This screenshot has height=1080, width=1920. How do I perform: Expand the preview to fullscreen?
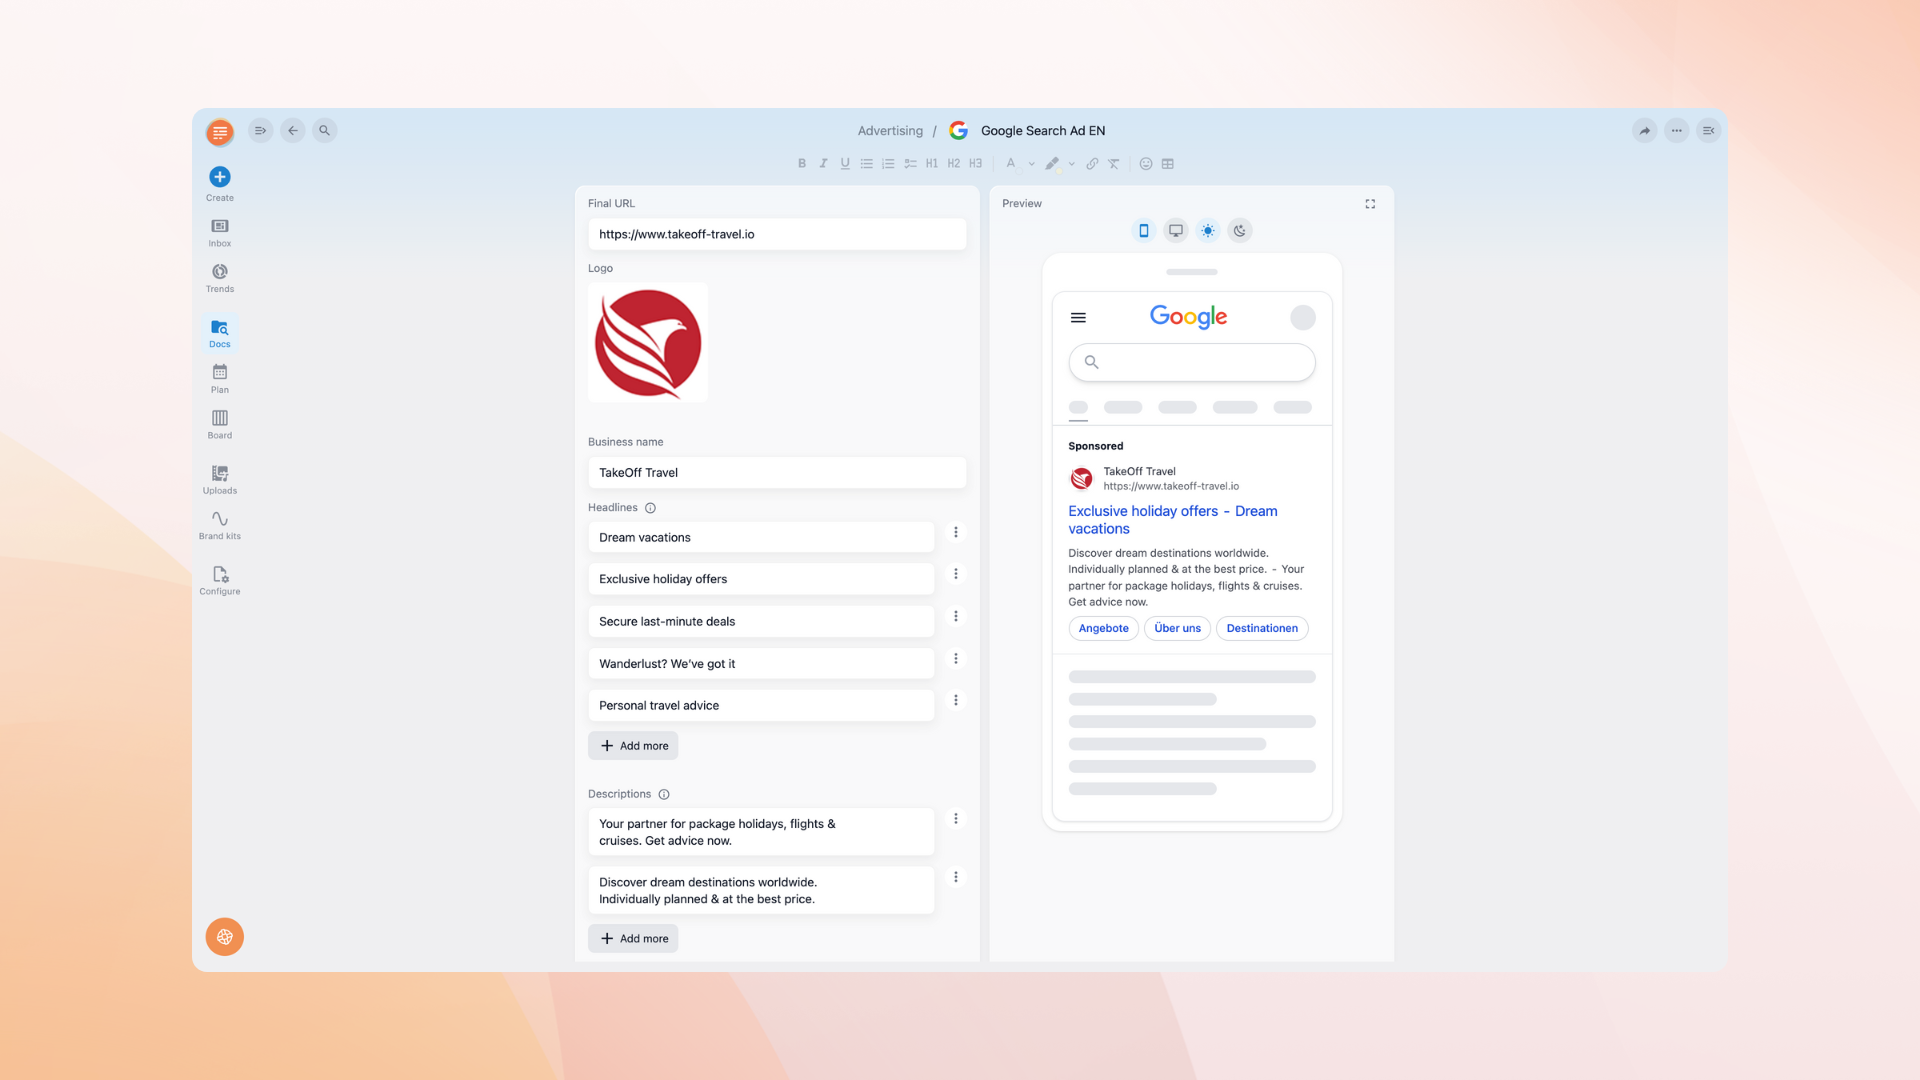(x=1370, y=204)
